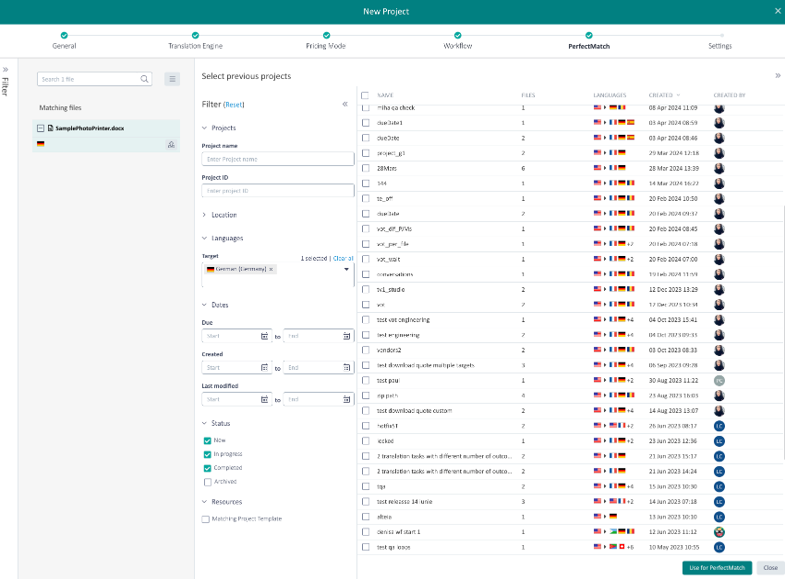Check the Matching Project Template box
This screenshot has width=785, height=579.
point(206,519)
